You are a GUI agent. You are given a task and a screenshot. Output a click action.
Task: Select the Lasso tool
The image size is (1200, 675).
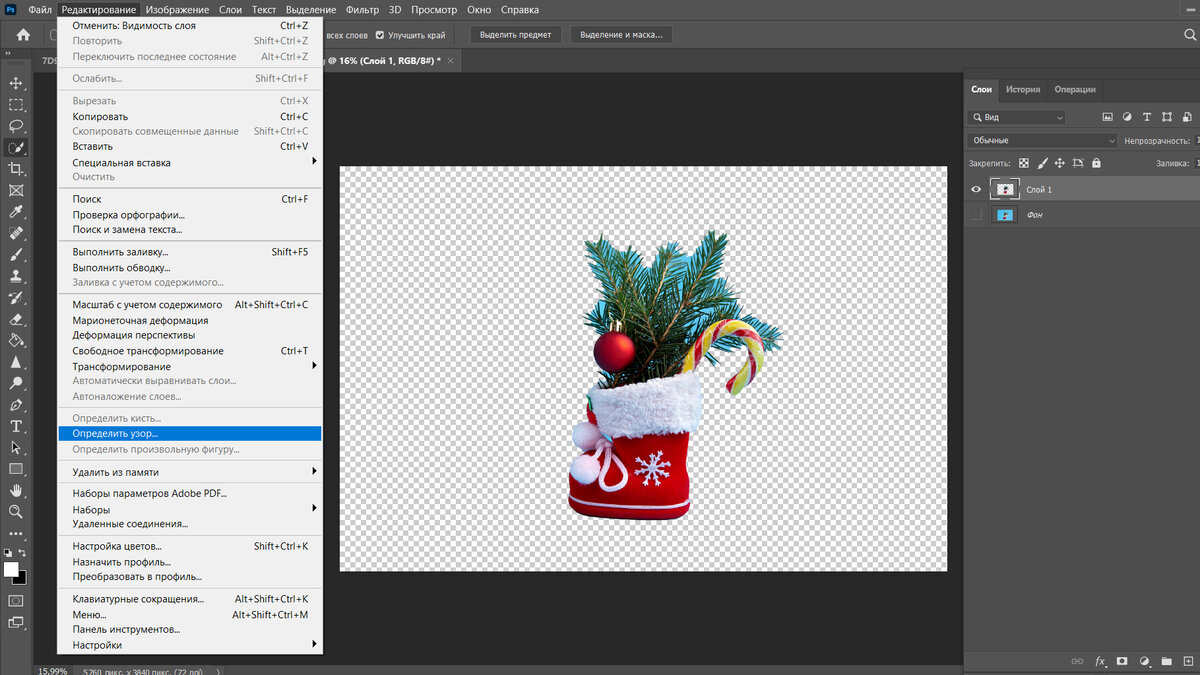click(16, 126)
